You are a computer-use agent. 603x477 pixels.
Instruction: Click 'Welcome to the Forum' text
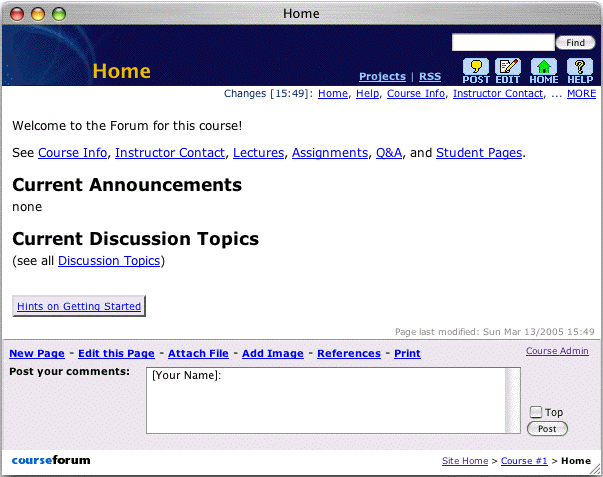click(127, 126)
